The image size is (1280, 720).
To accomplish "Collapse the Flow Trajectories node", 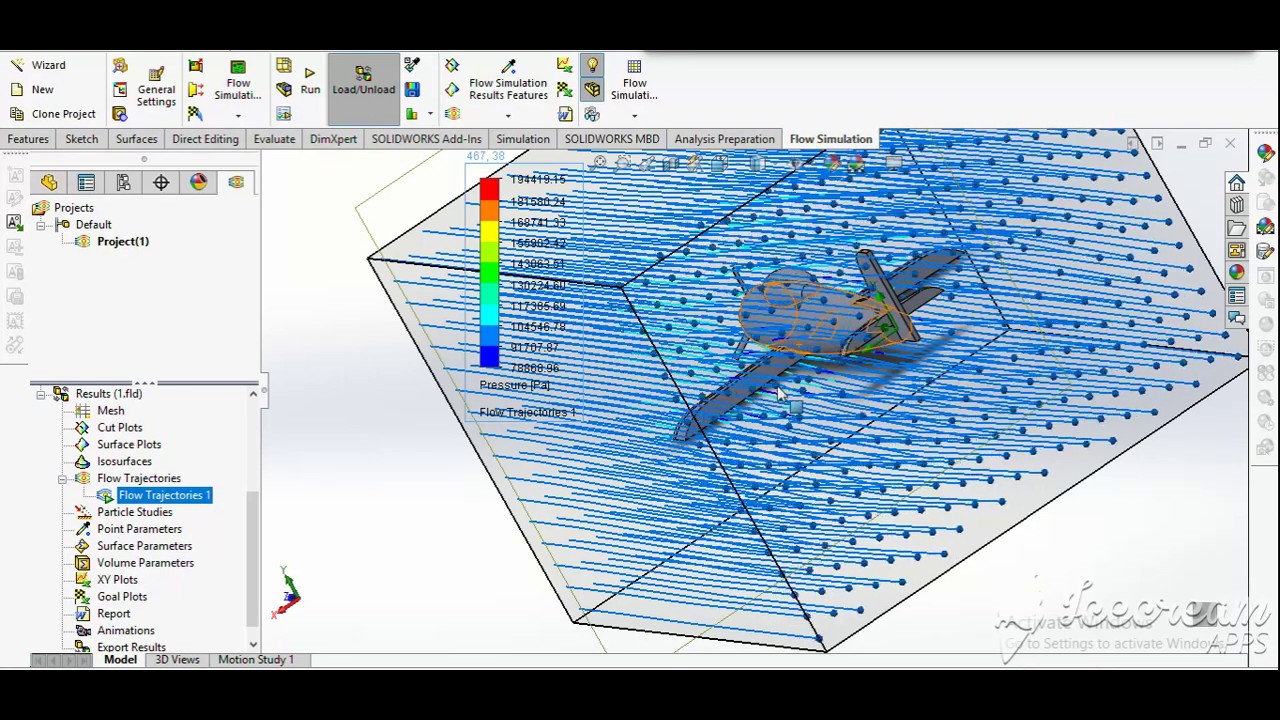I will [62, 479].
